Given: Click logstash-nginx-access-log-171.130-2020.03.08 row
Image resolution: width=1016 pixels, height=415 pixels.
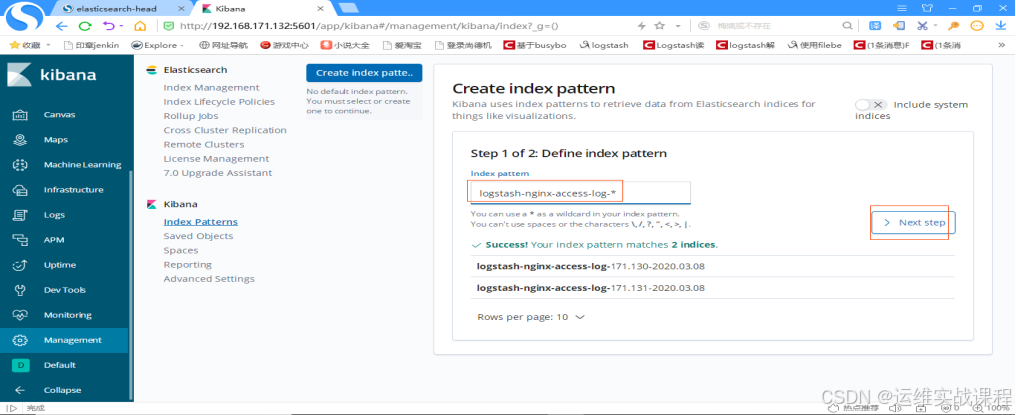Looking at the screenshot, I should 713,267.
